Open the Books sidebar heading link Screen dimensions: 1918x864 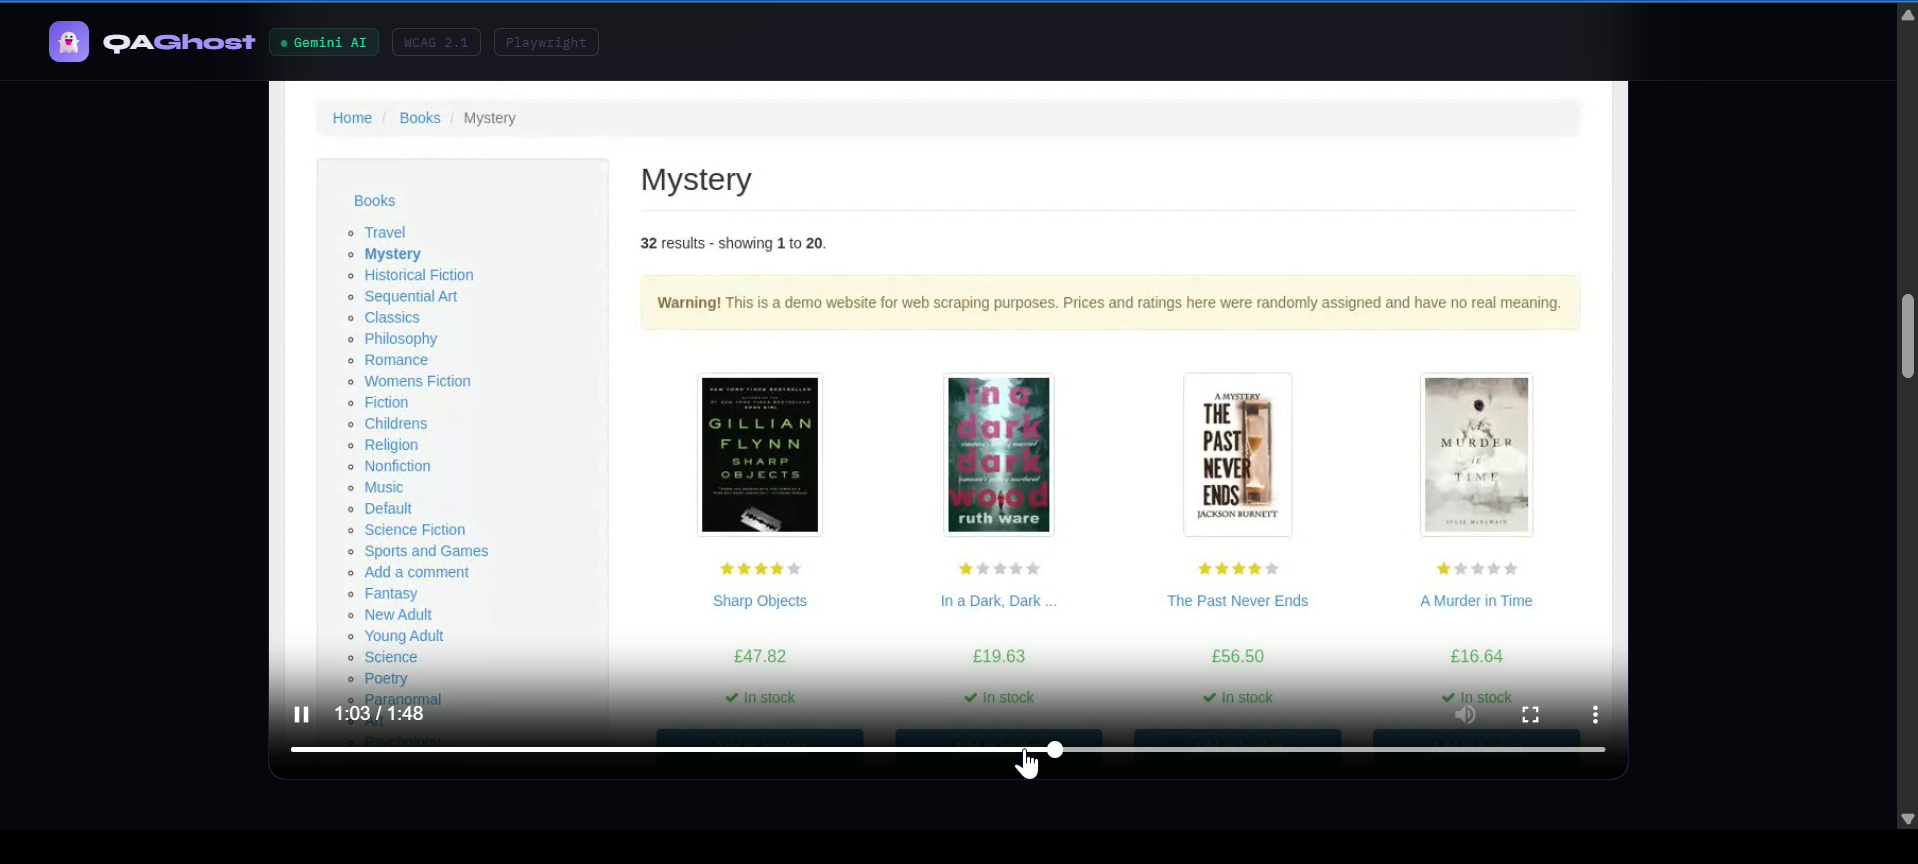(374, 201)
